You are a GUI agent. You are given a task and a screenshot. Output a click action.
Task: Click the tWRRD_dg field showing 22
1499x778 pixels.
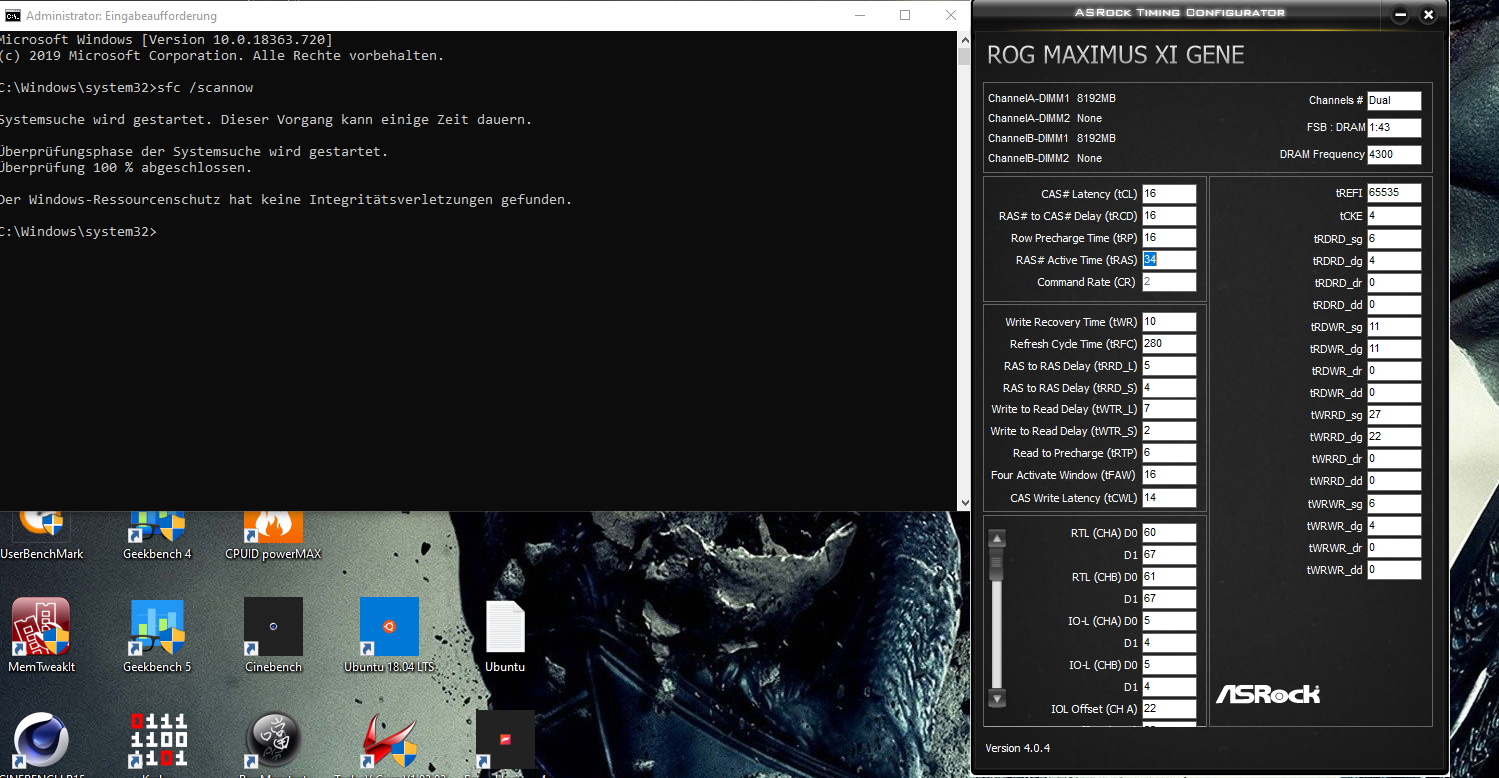1394,437
